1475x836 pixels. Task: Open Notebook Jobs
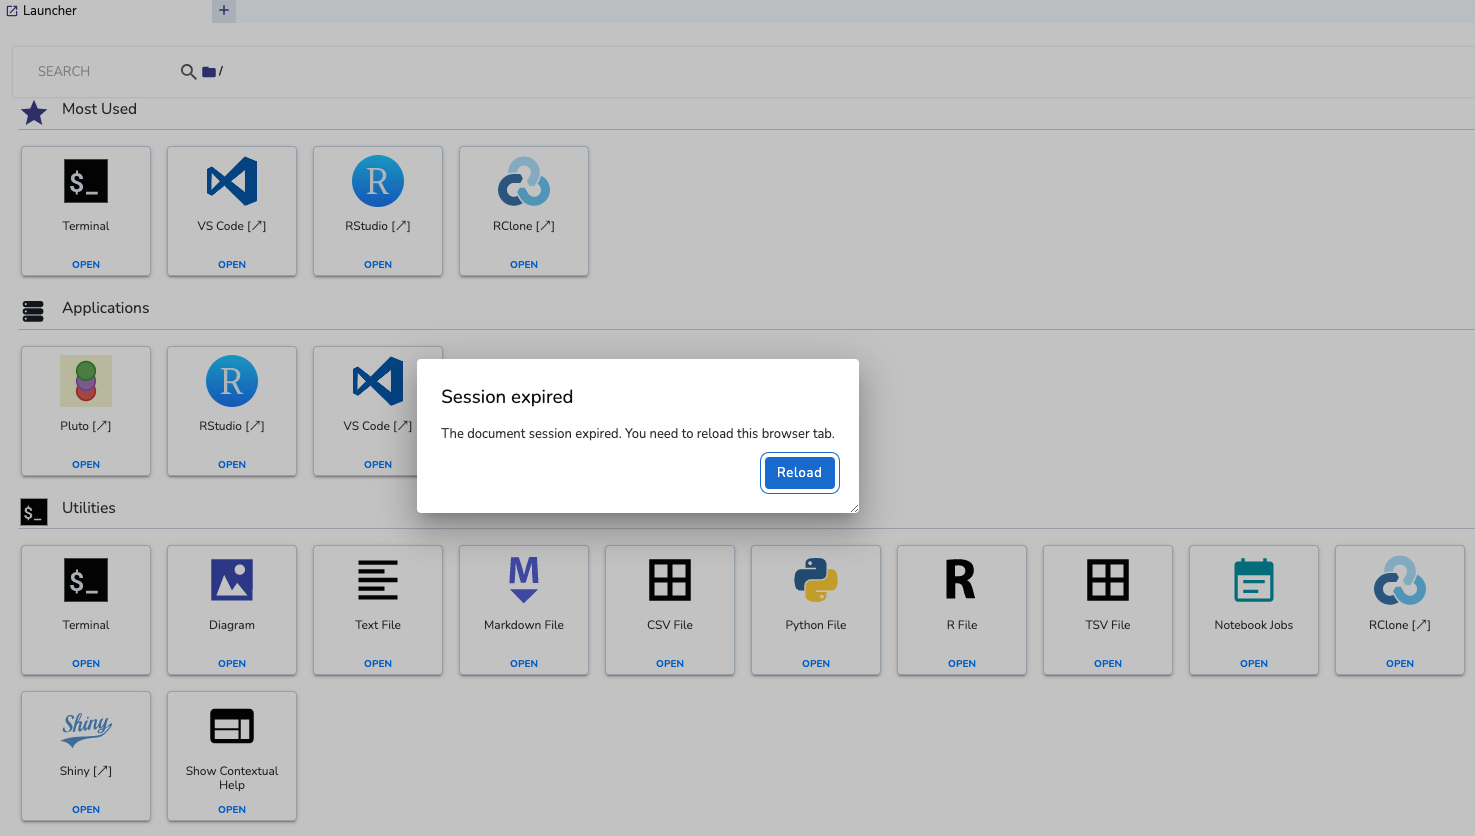[x=1253, y=580]
